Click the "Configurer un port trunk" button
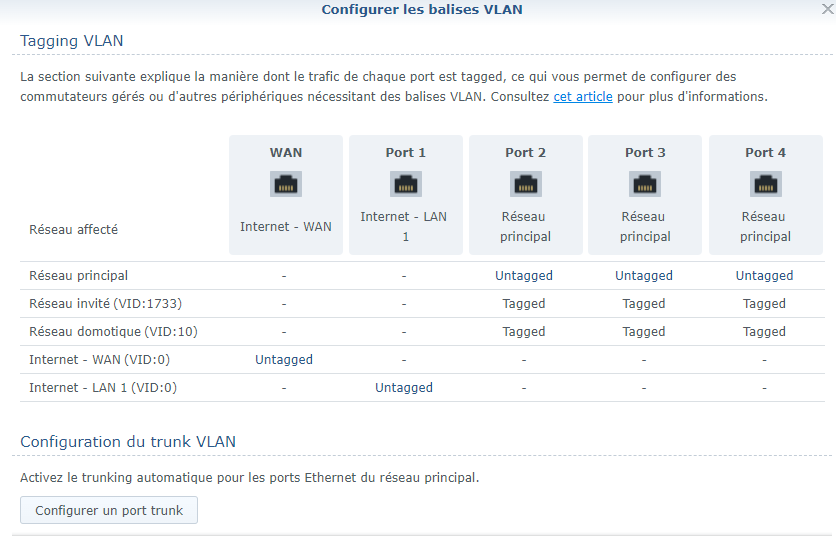The image size is (836, 538). click(109, 510)
